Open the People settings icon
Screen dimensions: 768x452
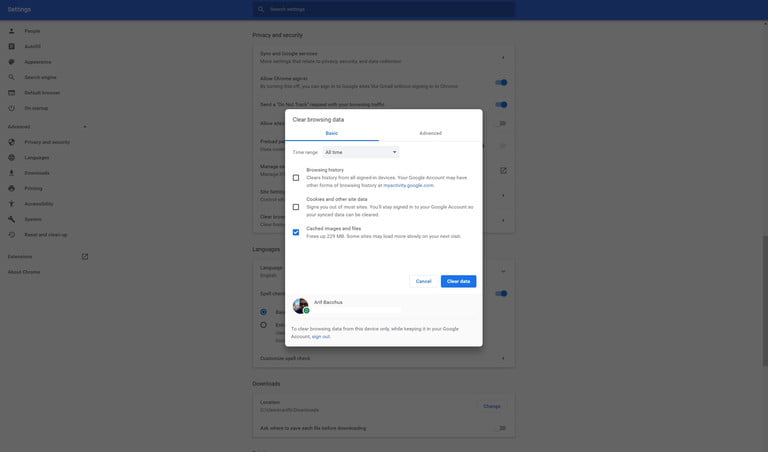11,31
